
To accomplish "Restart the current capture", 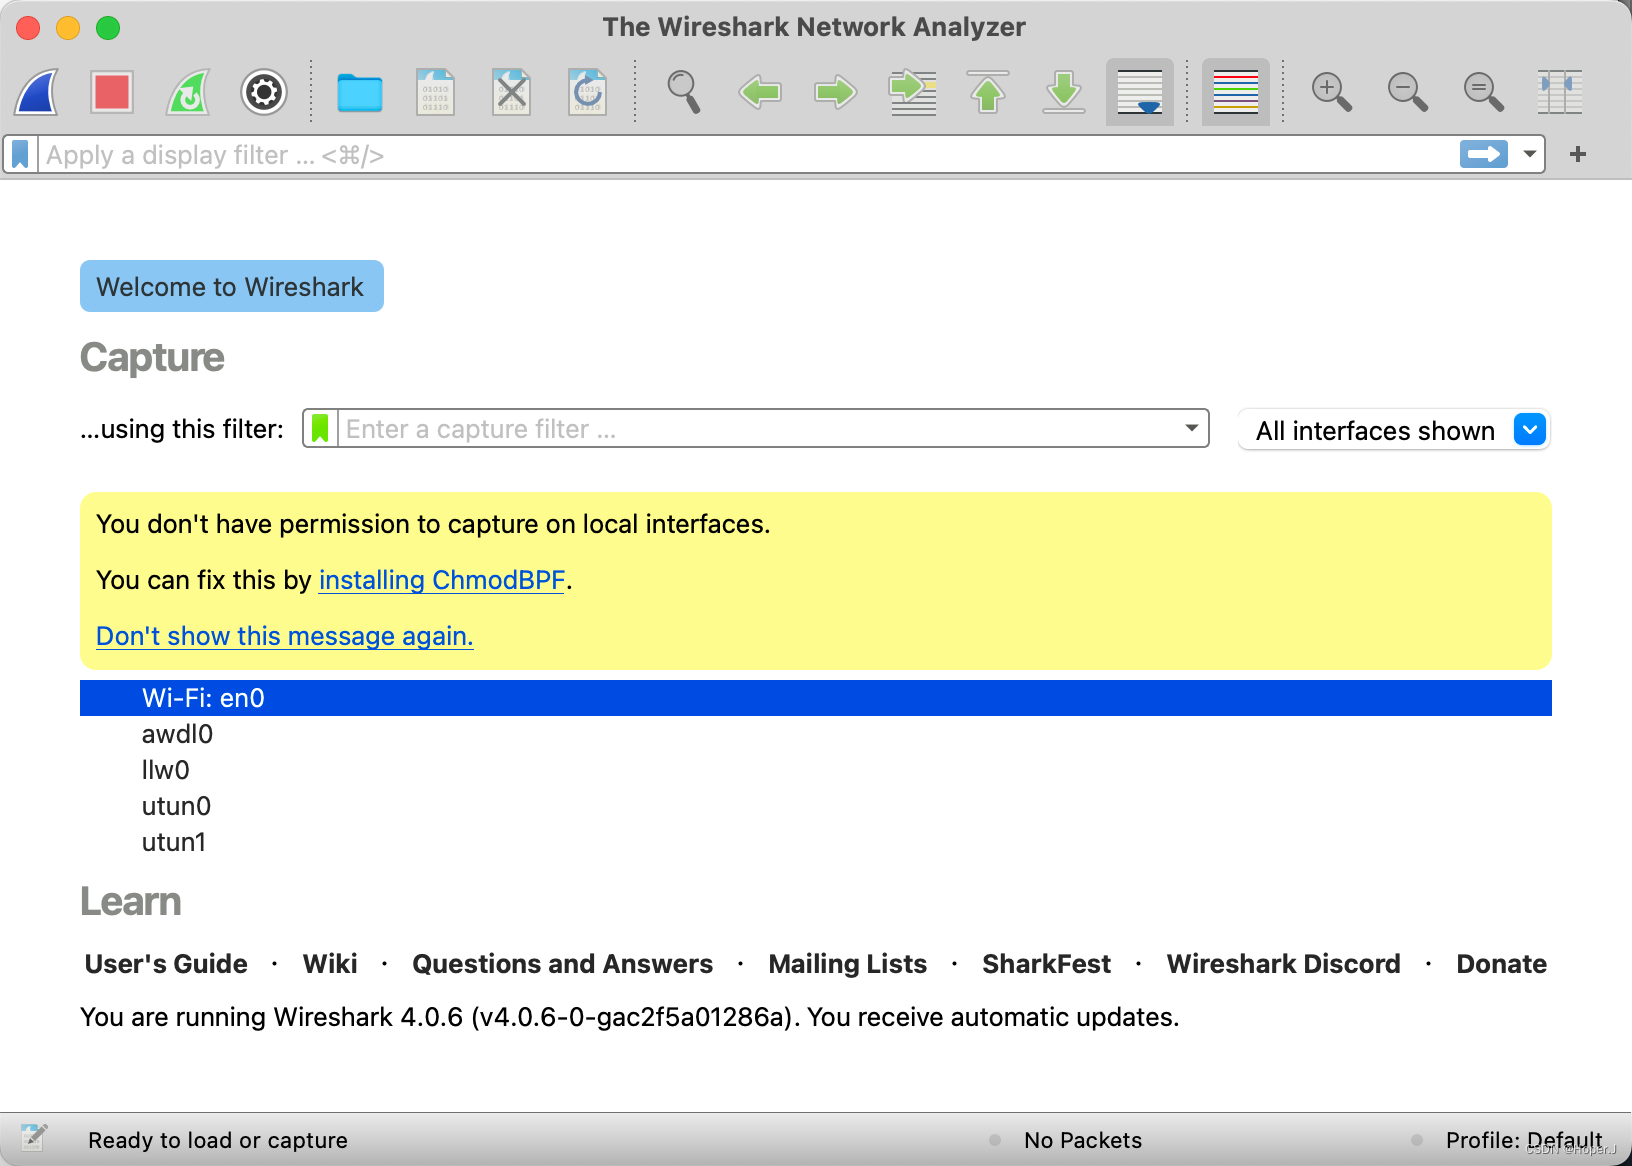I will point(188,92).
